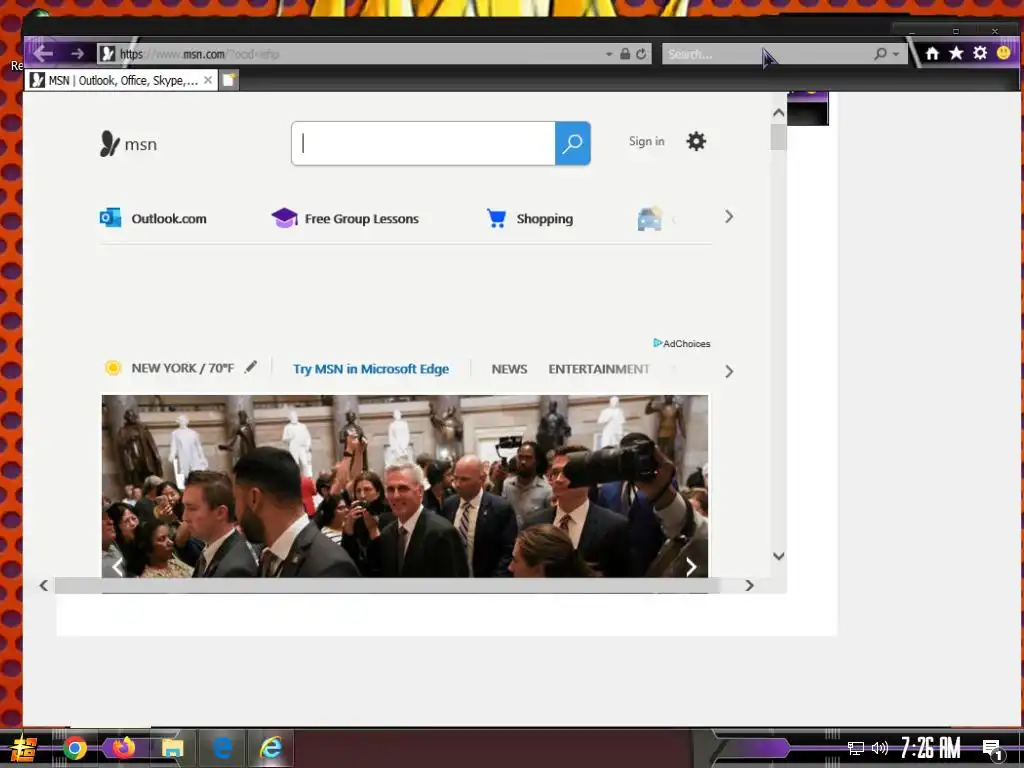This screenshot has width=1024, height=768.
Task: Open the Start menu button on the taskbar
Action: tap(24, 748)
